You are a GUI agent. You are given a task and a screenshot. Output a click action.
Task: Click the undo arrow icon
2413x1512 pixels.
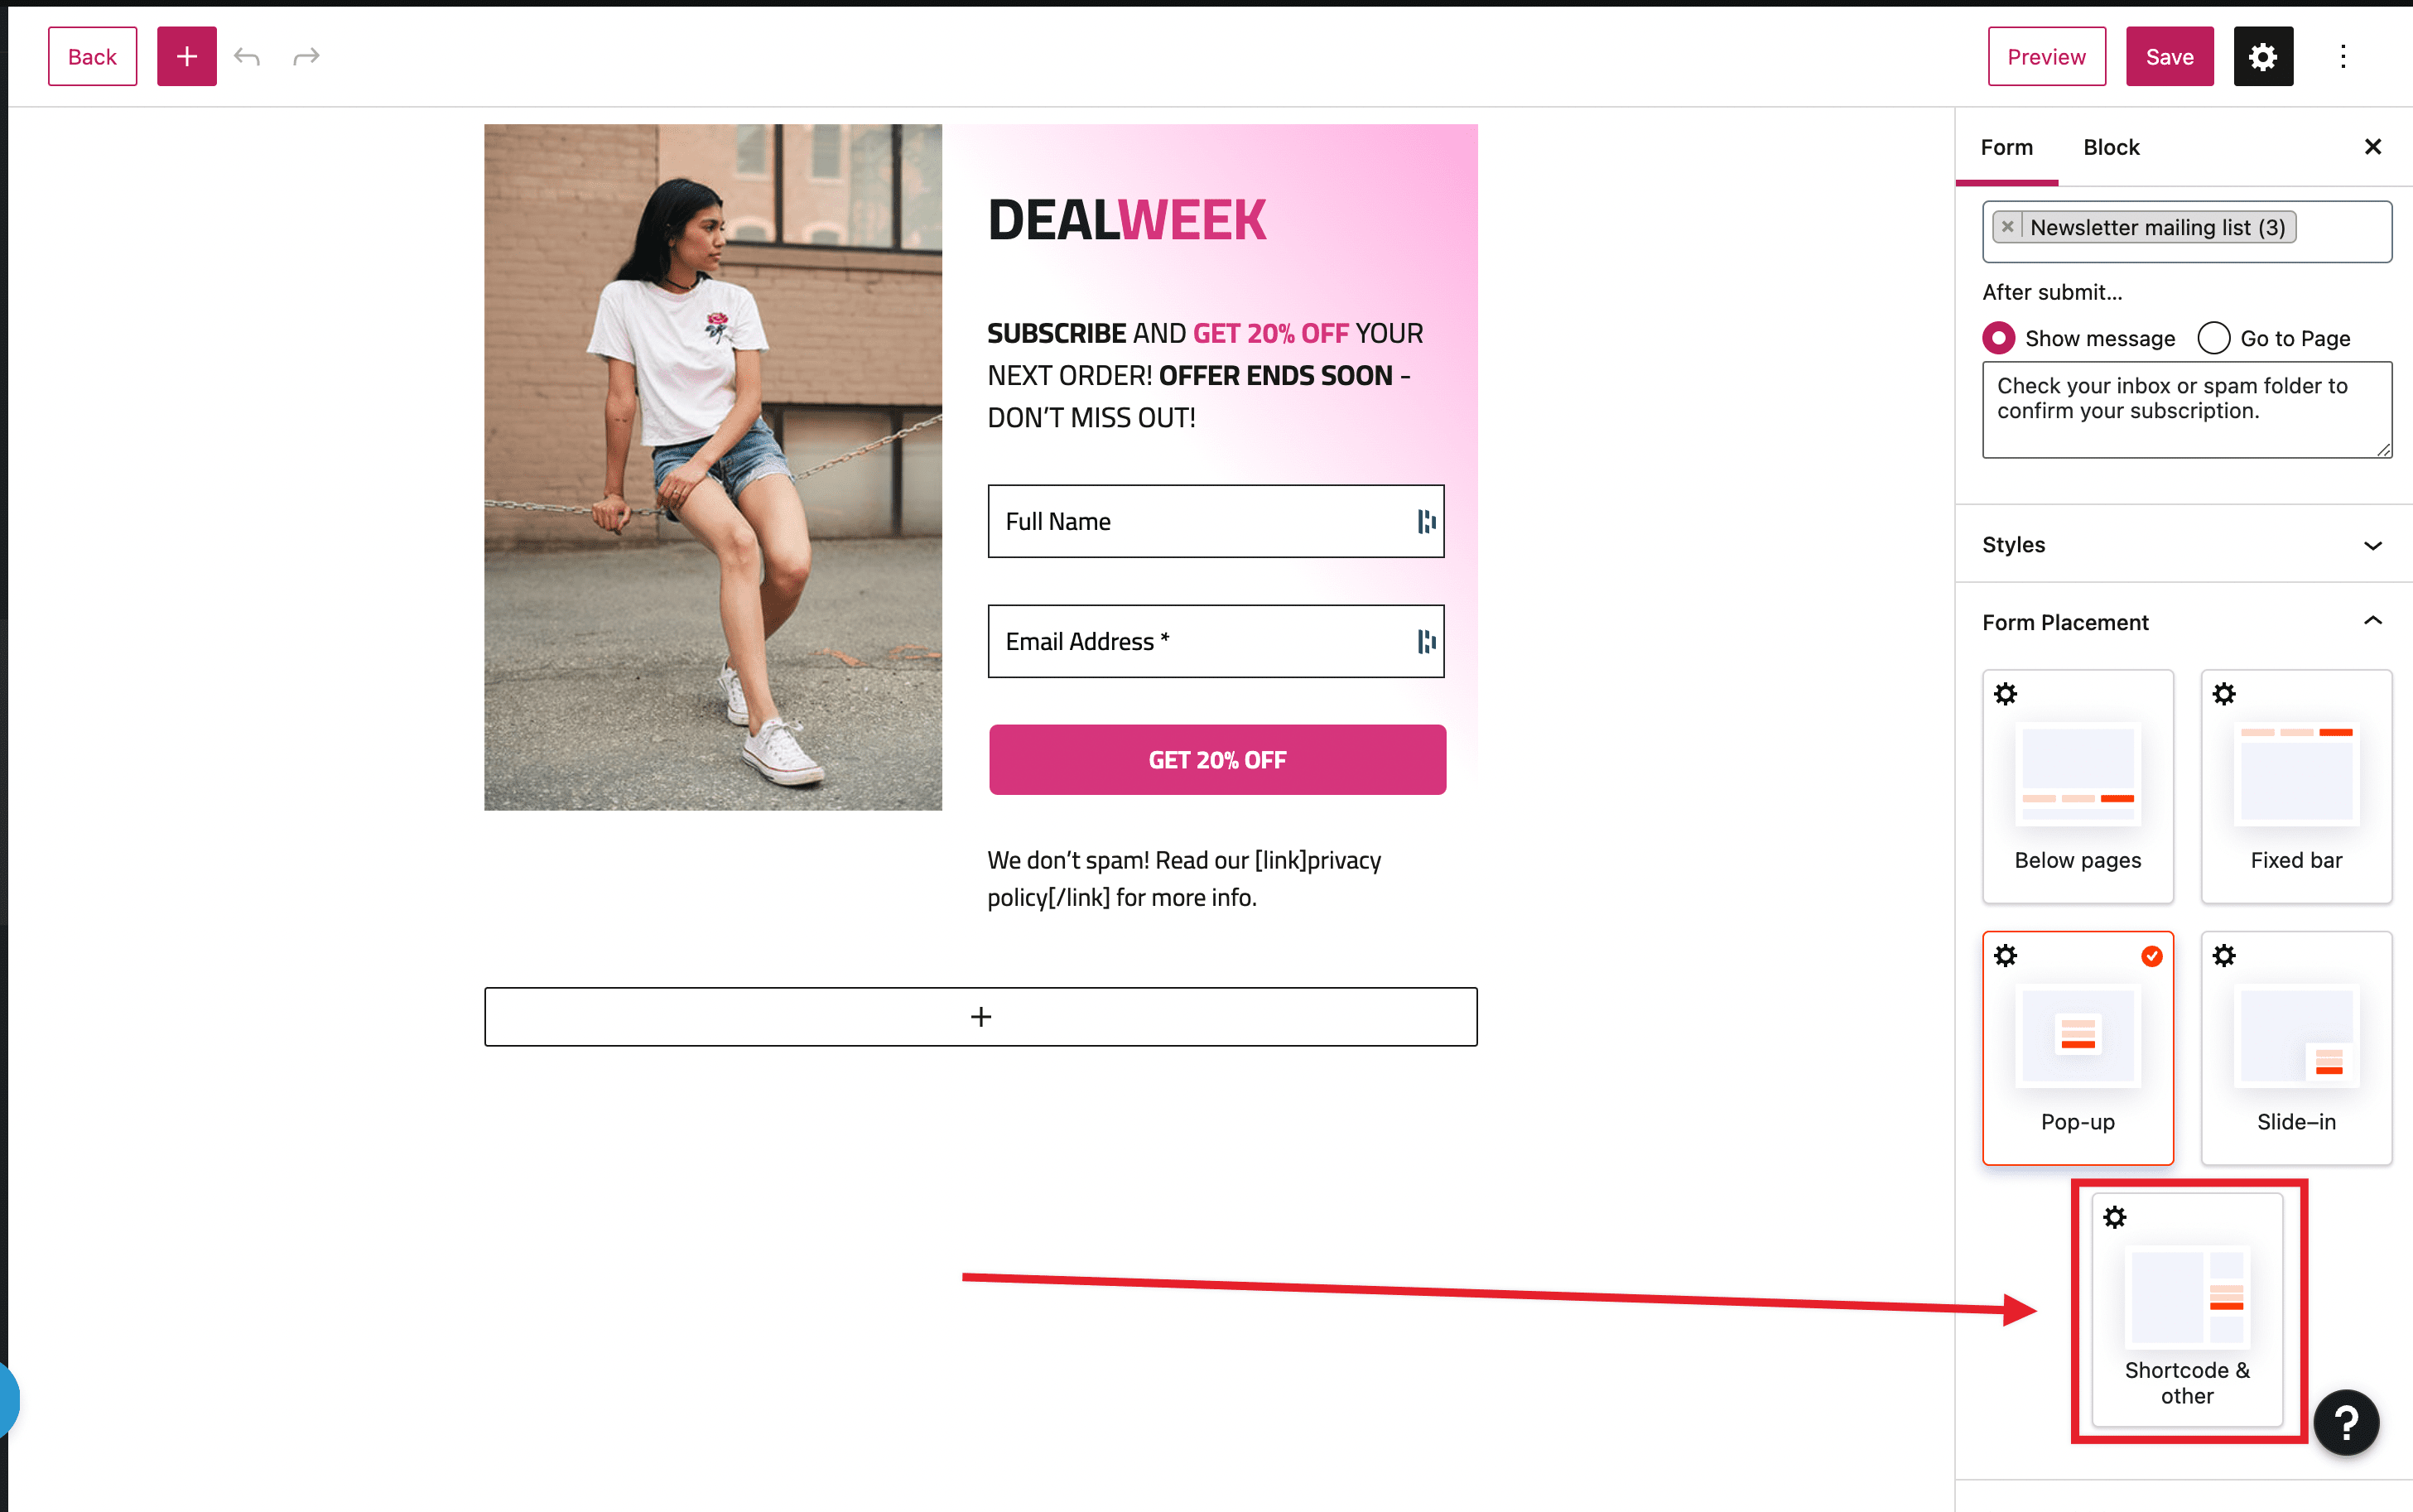[247, 56]
